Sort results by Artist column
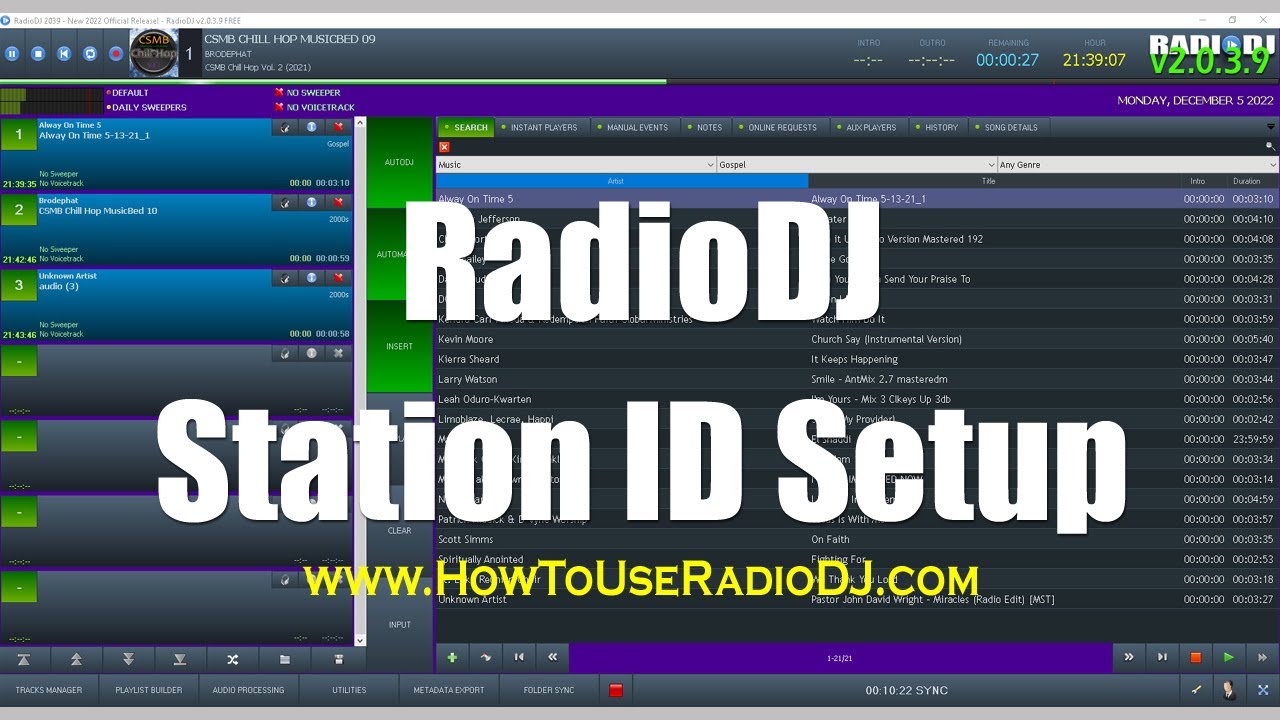The image size is (1280, 720). [622, 181]
